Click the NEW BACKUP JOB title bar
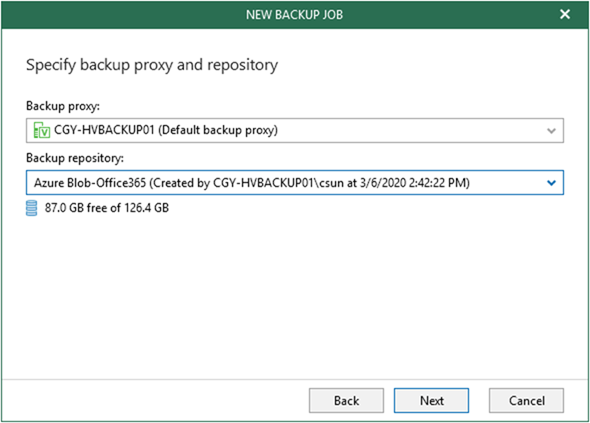Viewport: 590px width, 423px height. [x=295, y=15]
